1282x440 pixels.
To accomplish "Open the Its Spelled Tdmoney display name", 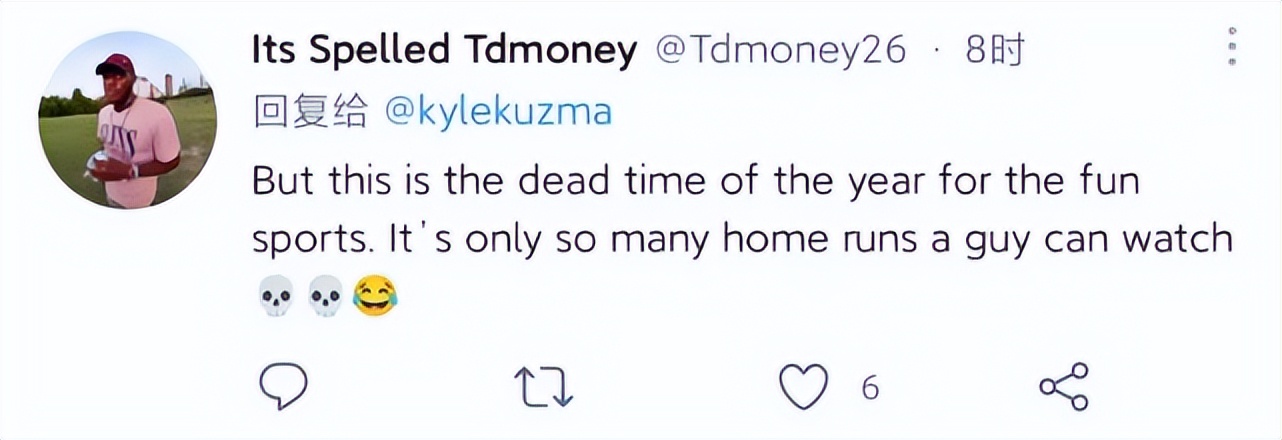I will click(x=444, y=50).
